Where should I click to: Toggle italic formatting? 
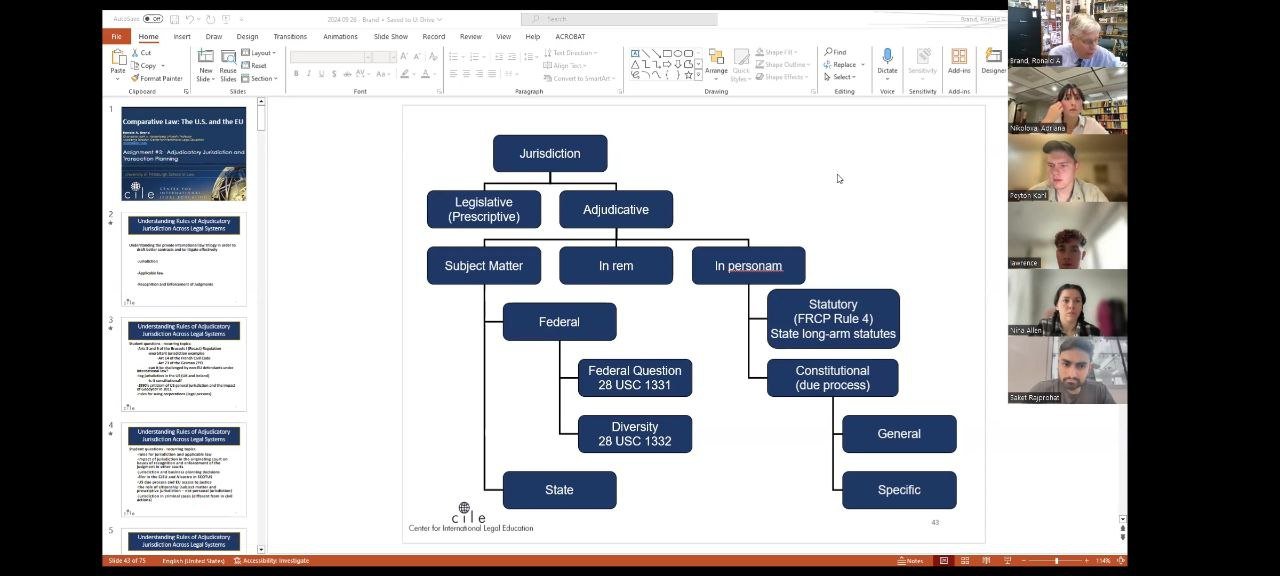308,74
